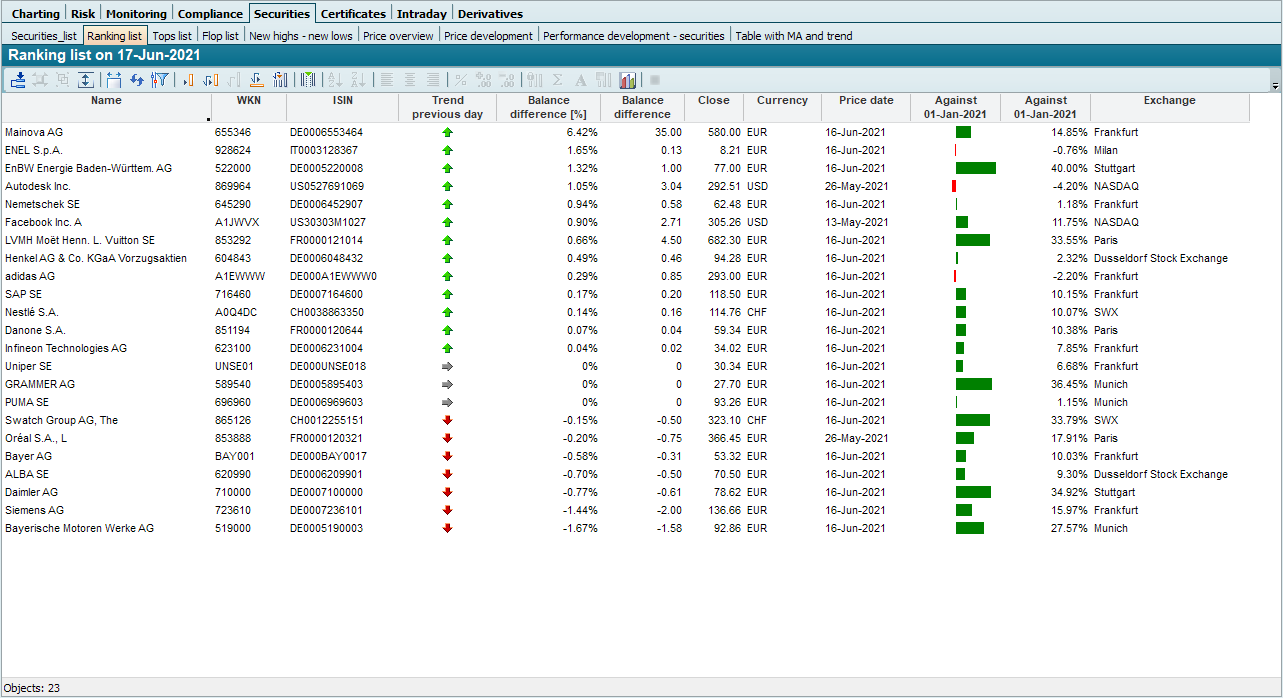Switch to the Derivatives tab
Viewport: 1284px width, 698px height.
(x=490, y=14)
